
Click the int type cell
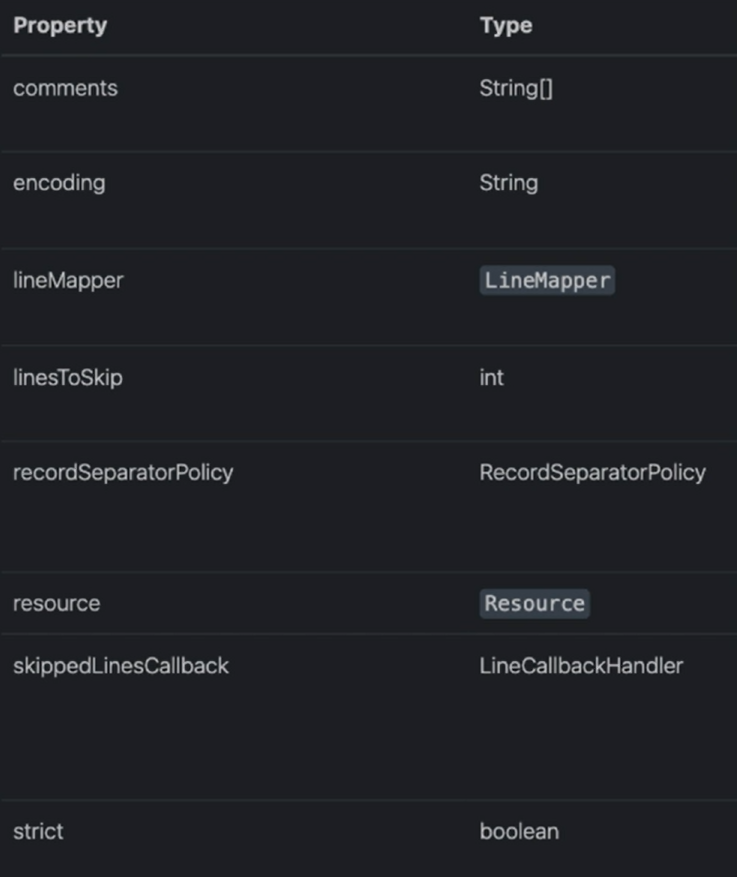(x=492, y=378)
